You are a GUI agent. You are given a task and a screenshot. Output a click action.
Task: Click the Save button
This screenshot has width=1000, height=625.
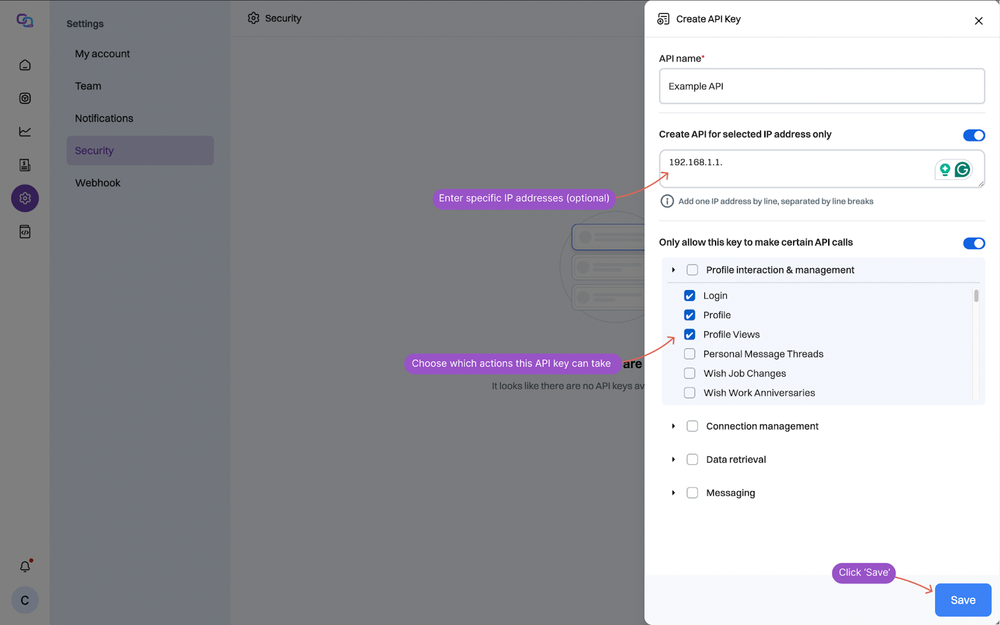[962, 599]
